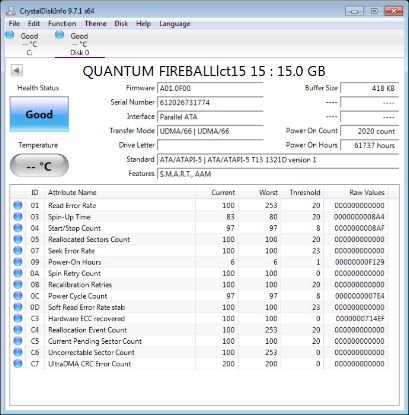Click status orb for Read Error Rate
The height and width of the screenshot is (415, 409).
tap(18, 205)
